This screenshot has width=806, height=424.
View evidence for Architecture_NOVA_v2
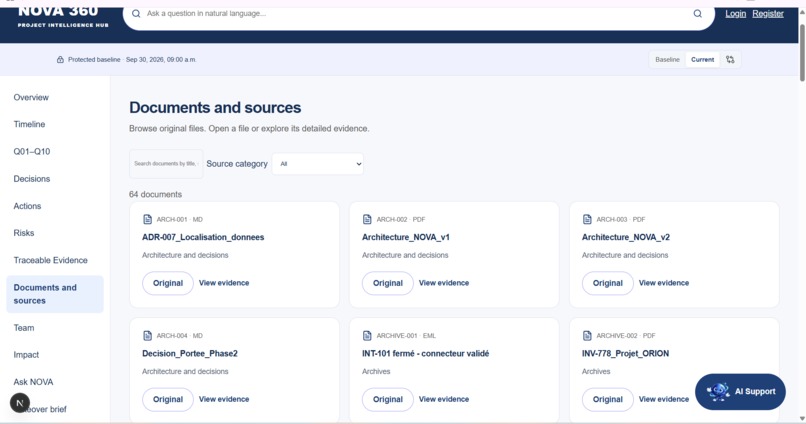(664, 283)
